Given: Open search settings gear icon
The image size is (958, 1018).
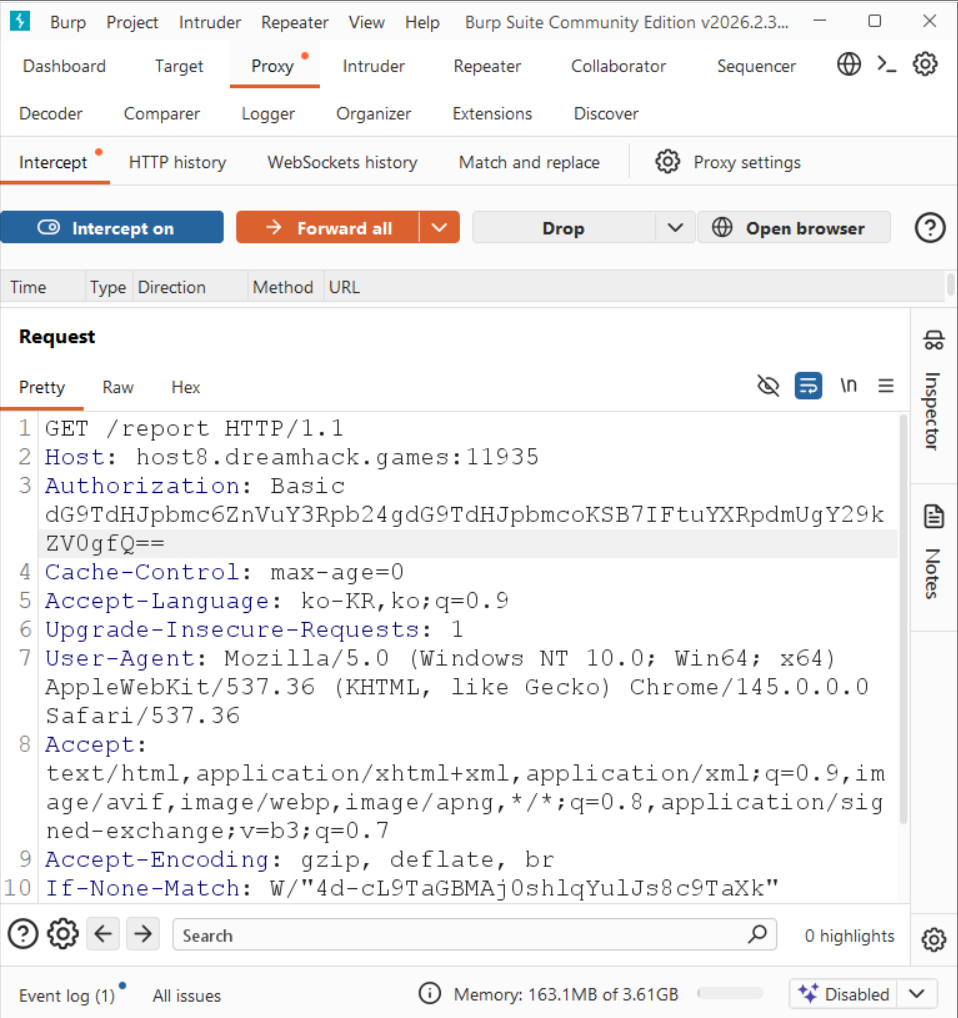Looking at the screenshot, I should pos(63,934).
